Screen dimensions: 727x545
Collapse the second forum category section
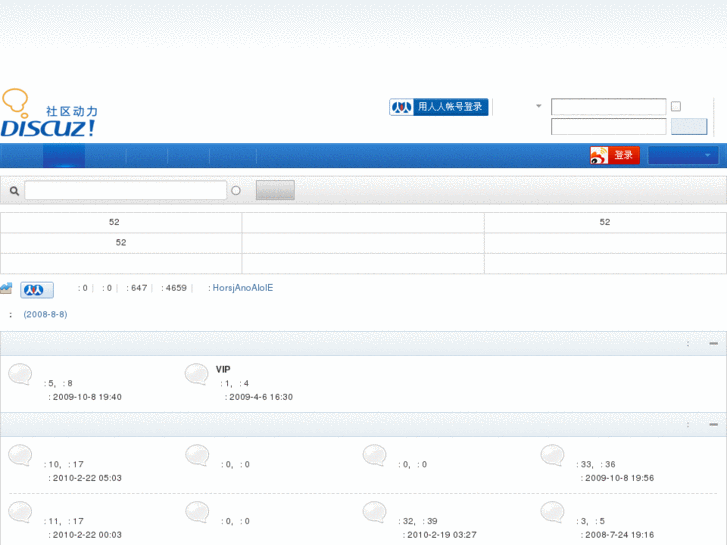coord(714,424)
